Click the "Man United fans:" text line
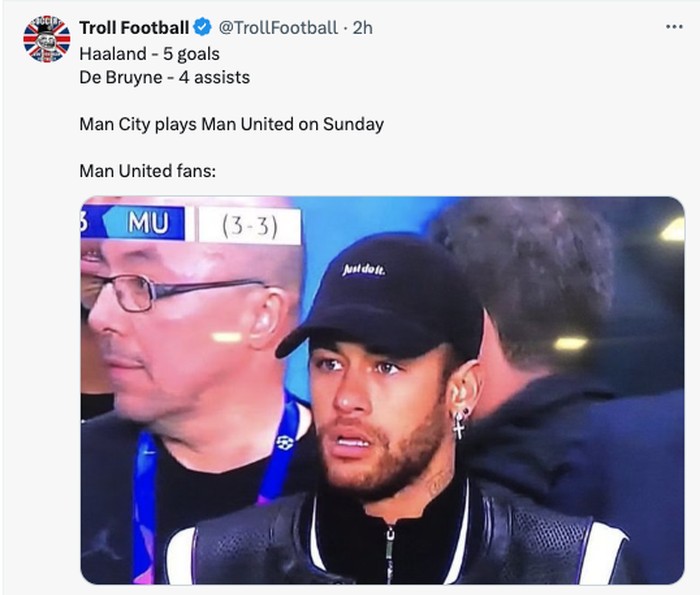Screen dimensions: 700x595 click(147, 172)
